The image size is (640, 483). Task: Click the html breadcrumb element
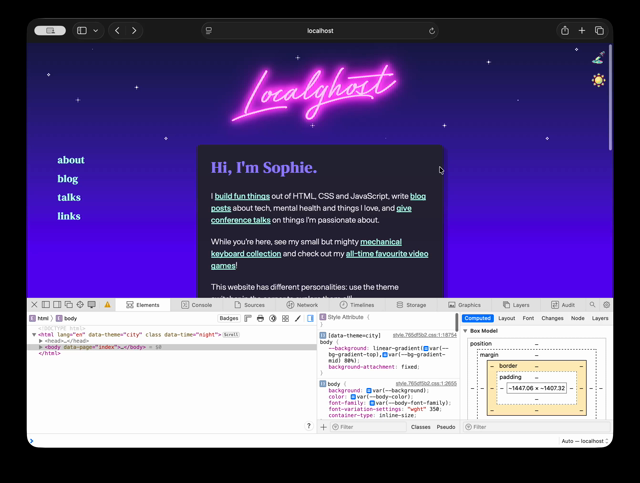click(x=39, y=318)
